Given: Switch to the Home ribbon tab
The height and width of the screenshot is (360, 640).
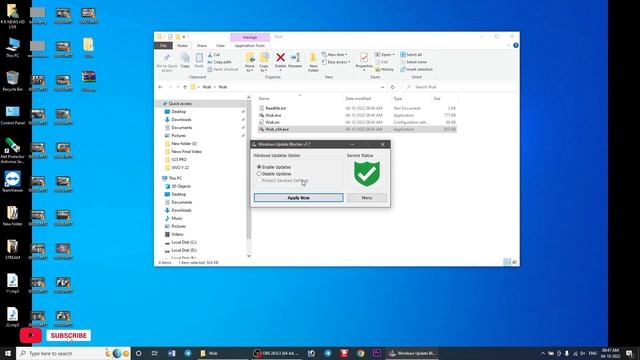Looking at the screenshot, I should (x=182, y=46).
